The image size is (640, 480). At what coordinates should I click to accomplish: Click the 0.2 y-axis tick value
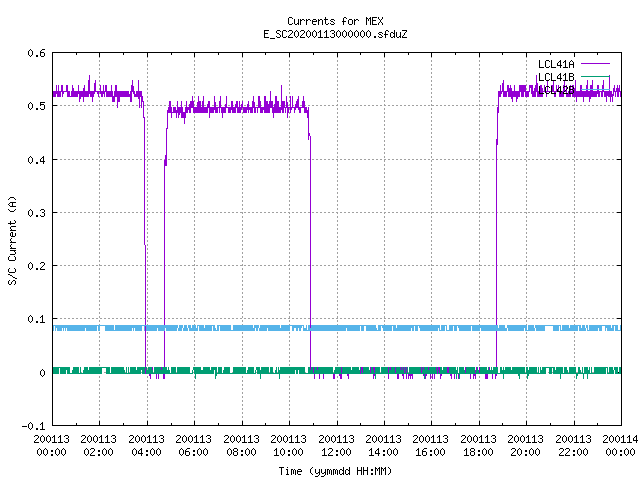pos(36,266)
